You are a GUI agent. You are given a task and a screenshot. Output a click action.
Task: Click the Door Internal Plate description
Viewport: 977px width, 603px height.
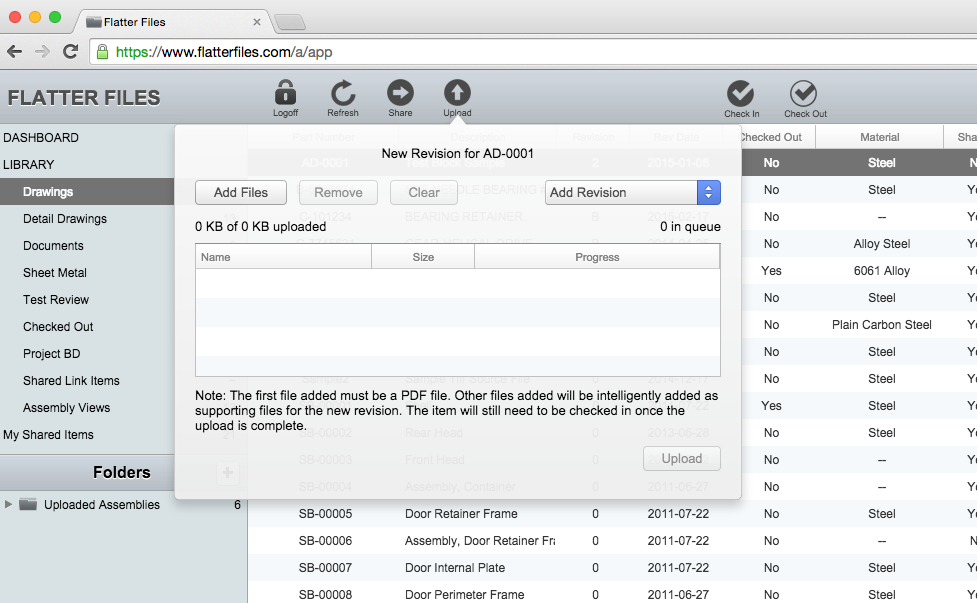(455, 567)
